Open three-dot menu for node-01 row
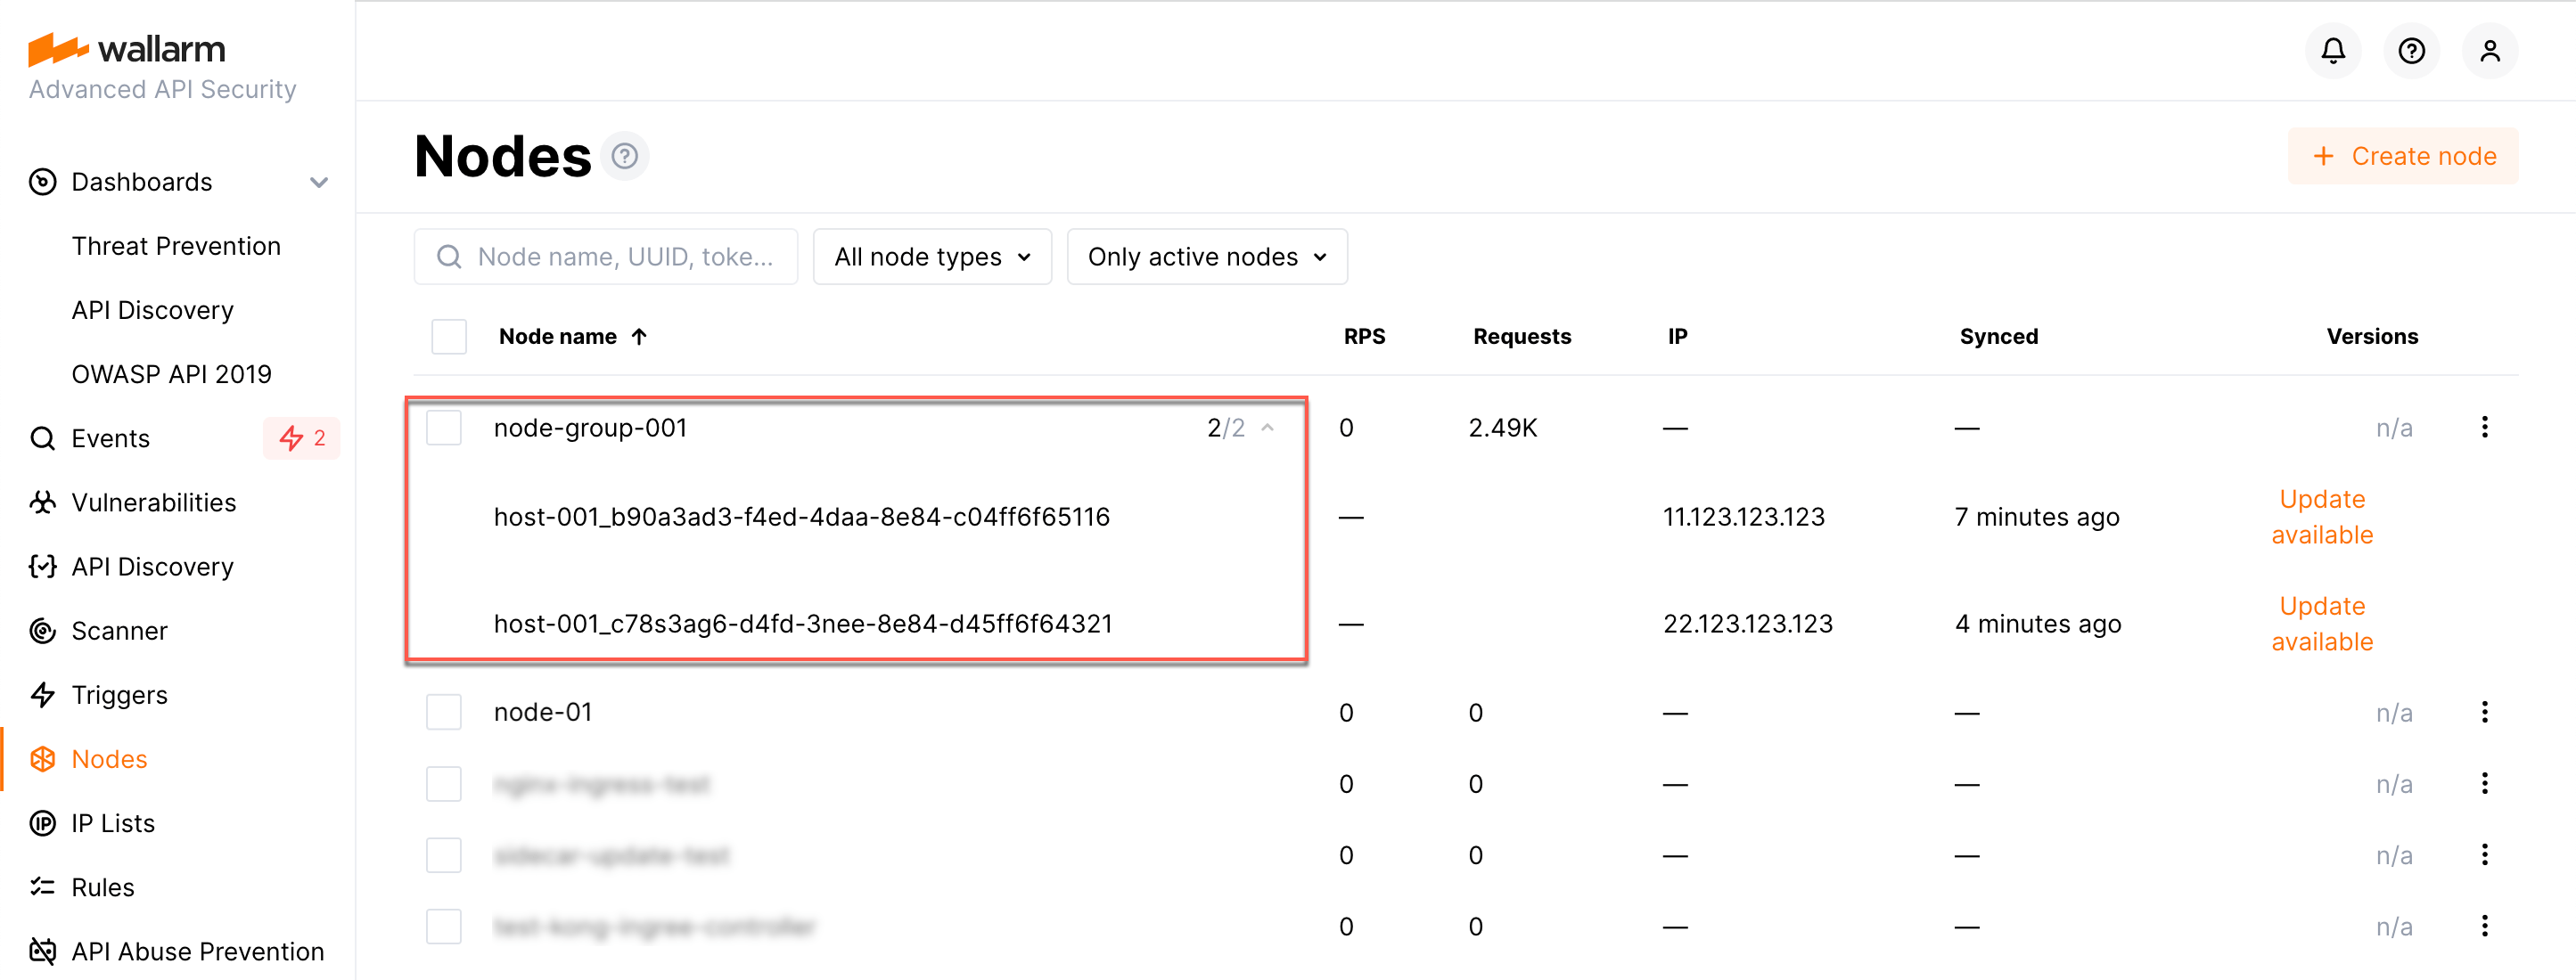Viewport: 2576px width, 980px height. [2484, 712]
